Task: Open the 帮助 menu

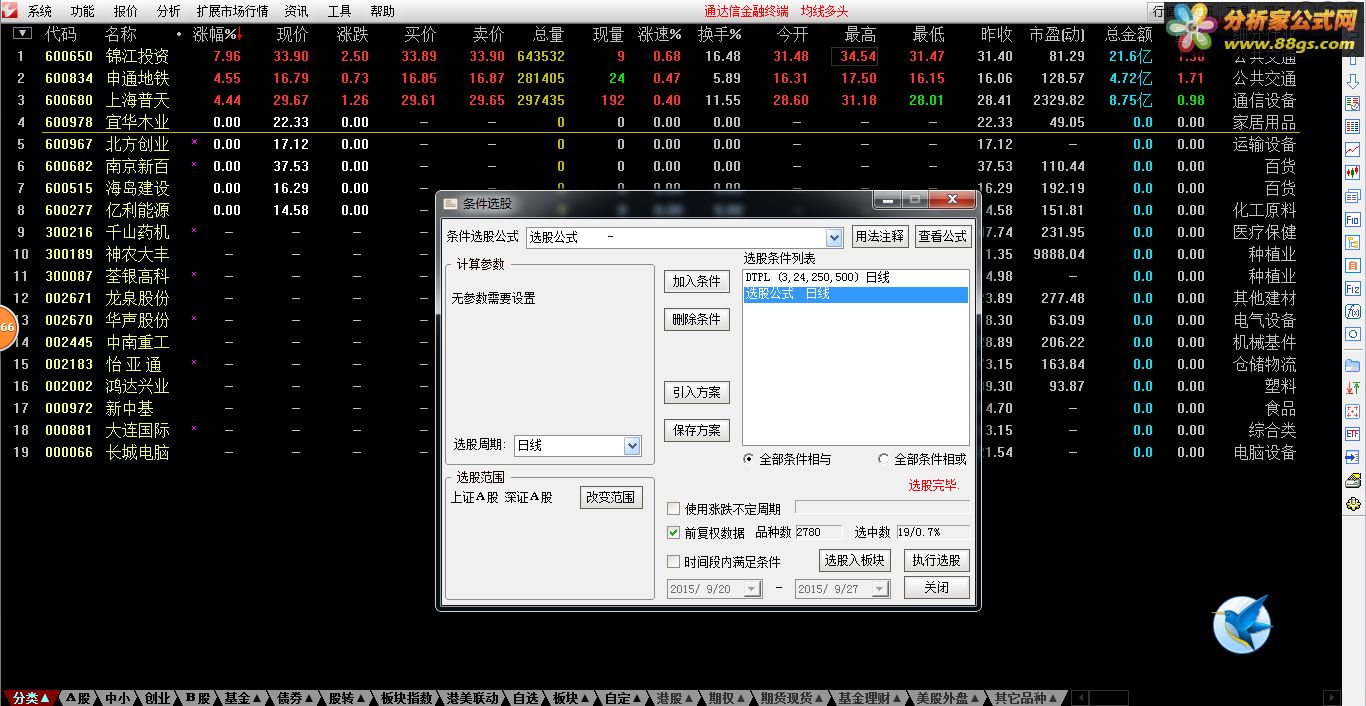Action: pyautogui.click(x=382, y=11)
